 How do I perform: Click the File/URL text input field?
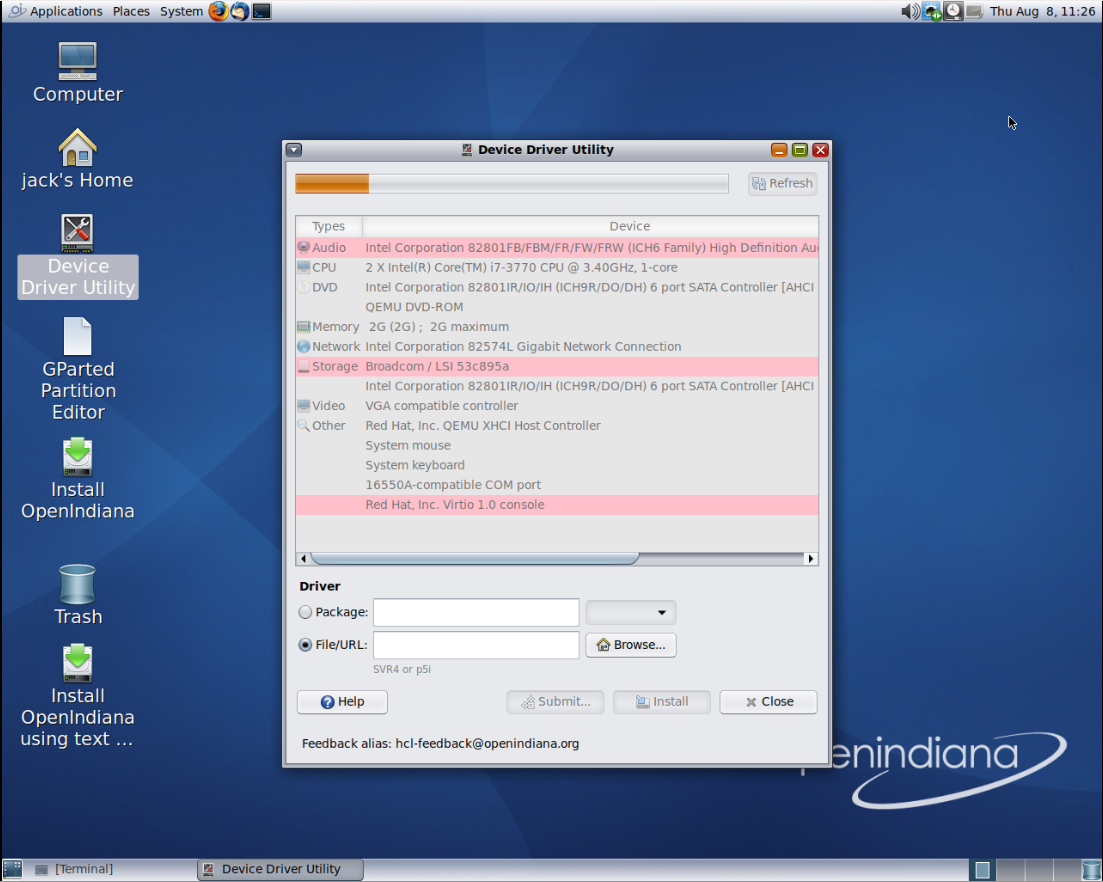476,645
